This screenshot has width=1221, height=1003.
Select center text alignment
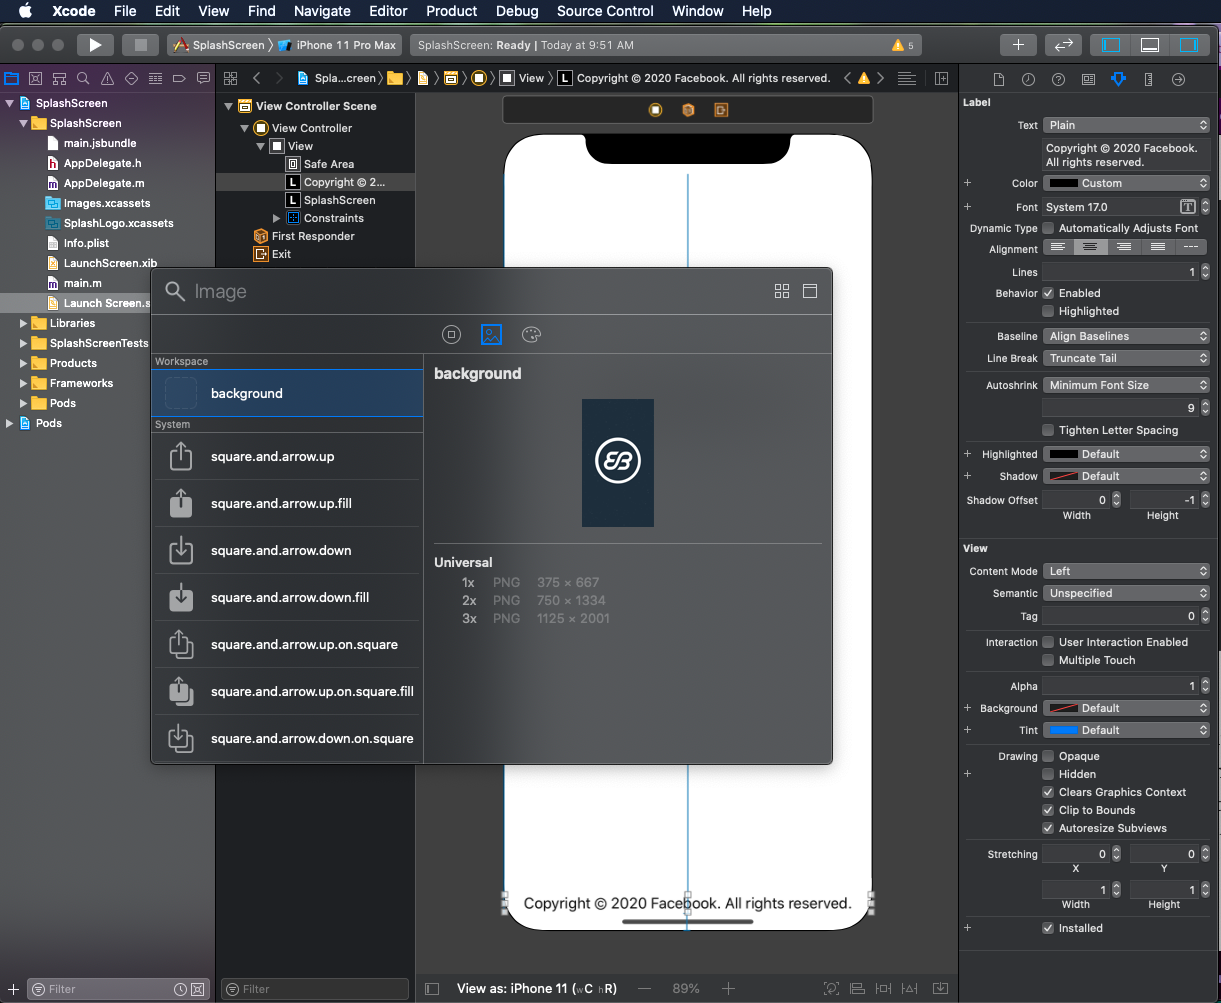[1091, 247]
